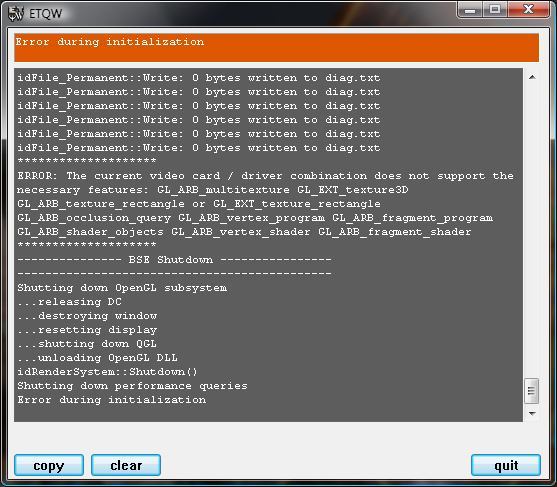Click the 'GL_ARB_occlusion_query' text
This screenshot has width=557, height=487.
point(94,218)
